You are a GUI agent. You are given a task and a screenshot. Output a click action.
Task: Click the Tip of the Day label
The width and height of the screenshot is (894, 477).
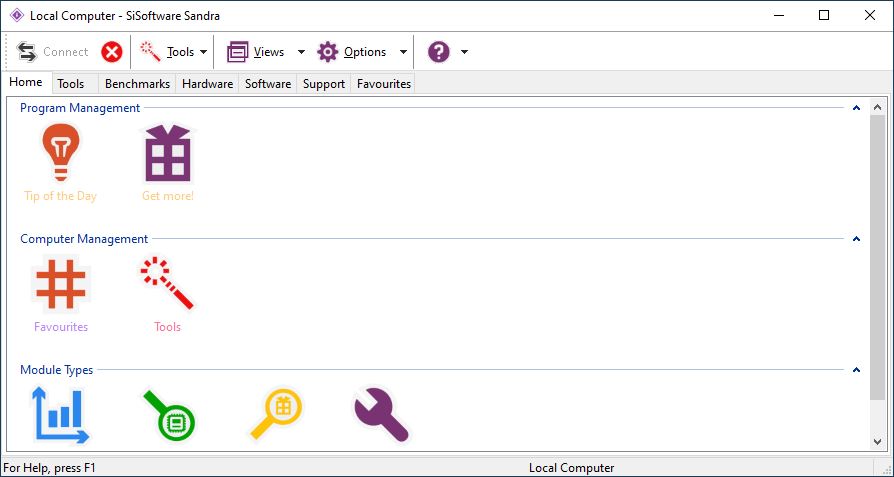pyautogui.click(x=60, y=196)
